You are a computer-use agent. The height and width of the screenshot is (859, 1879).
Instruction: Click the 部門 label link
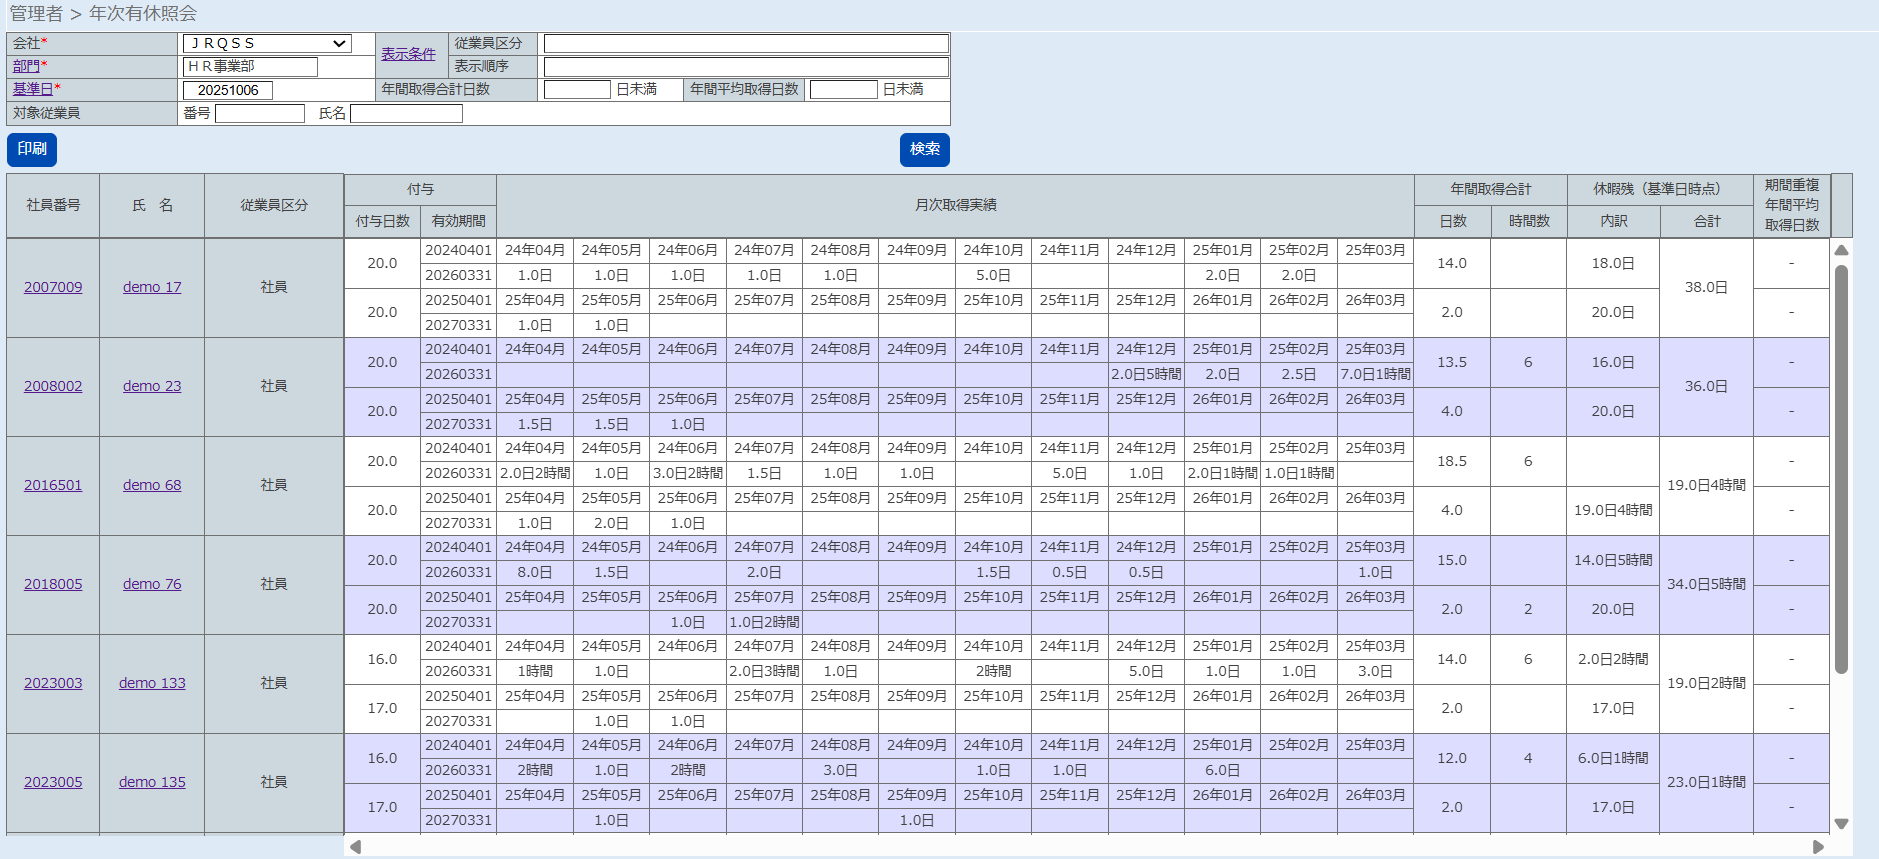[26, 66]
